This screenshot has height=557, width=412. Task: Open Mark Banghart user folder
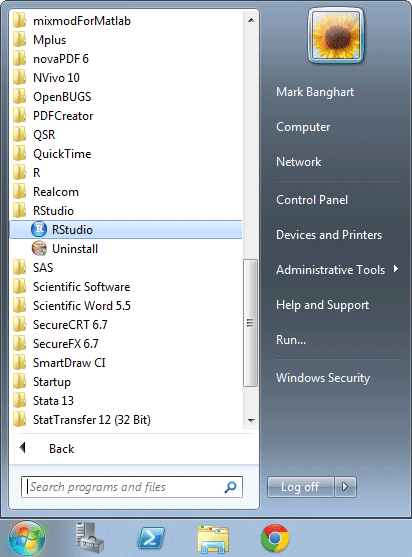tap(315, 92)
